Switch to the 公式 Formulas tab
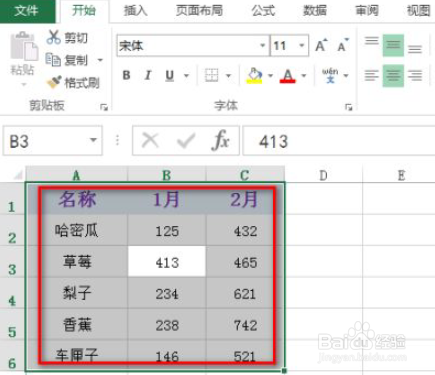The image size is (435, 375). click(x=263, y=11)
